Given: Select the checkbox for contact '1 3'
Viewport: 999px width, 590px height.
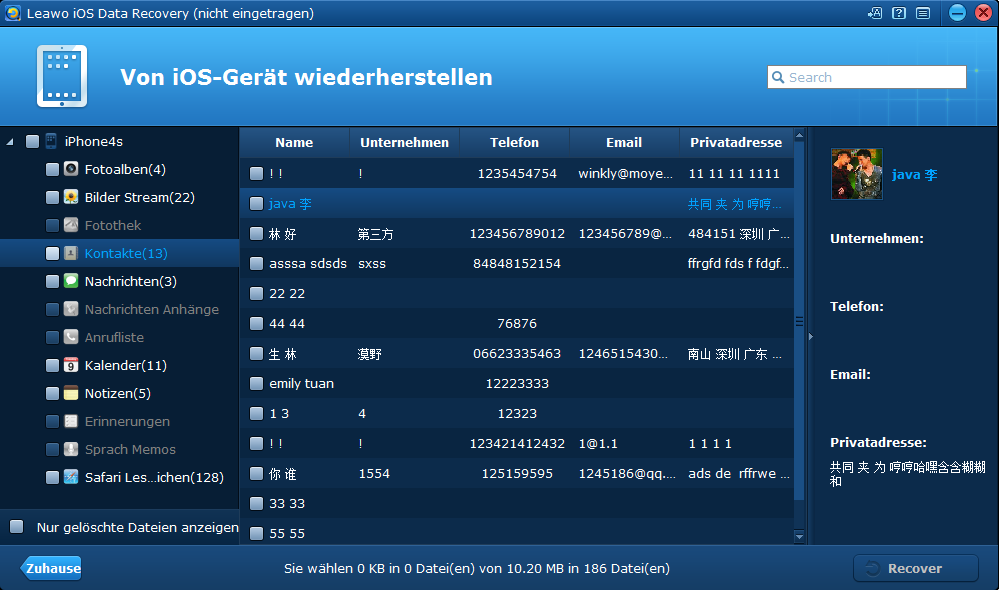Looking at the screenshot, I should click(x=256, y=414).
